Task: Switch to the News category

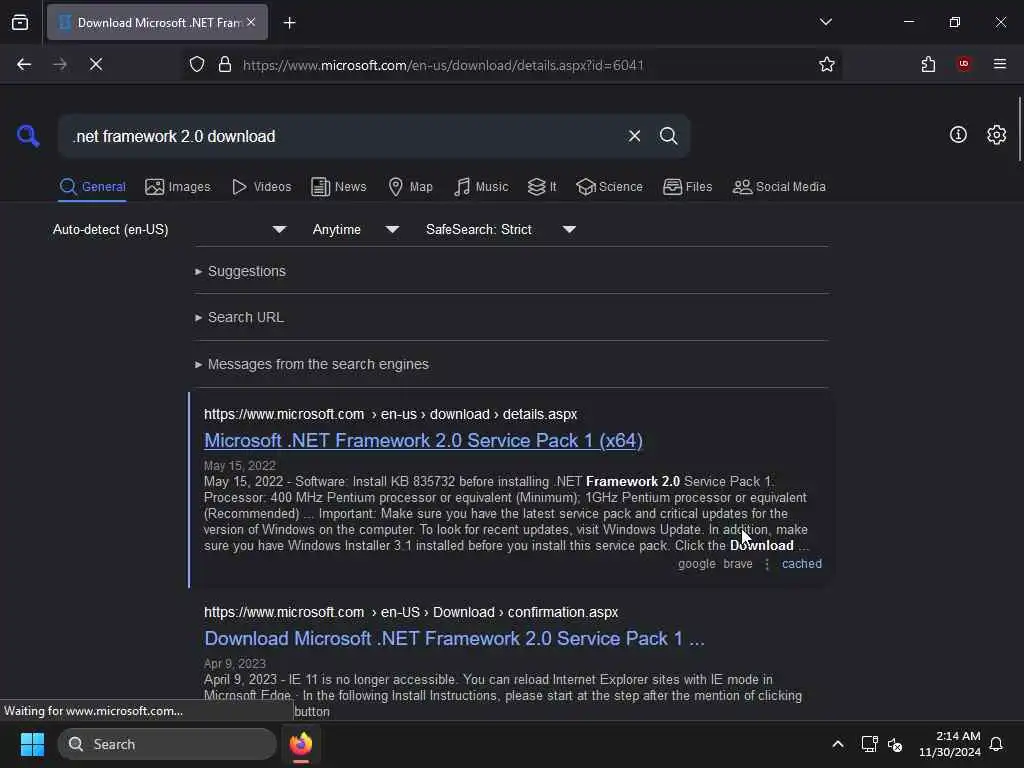Action: (338, 187)
